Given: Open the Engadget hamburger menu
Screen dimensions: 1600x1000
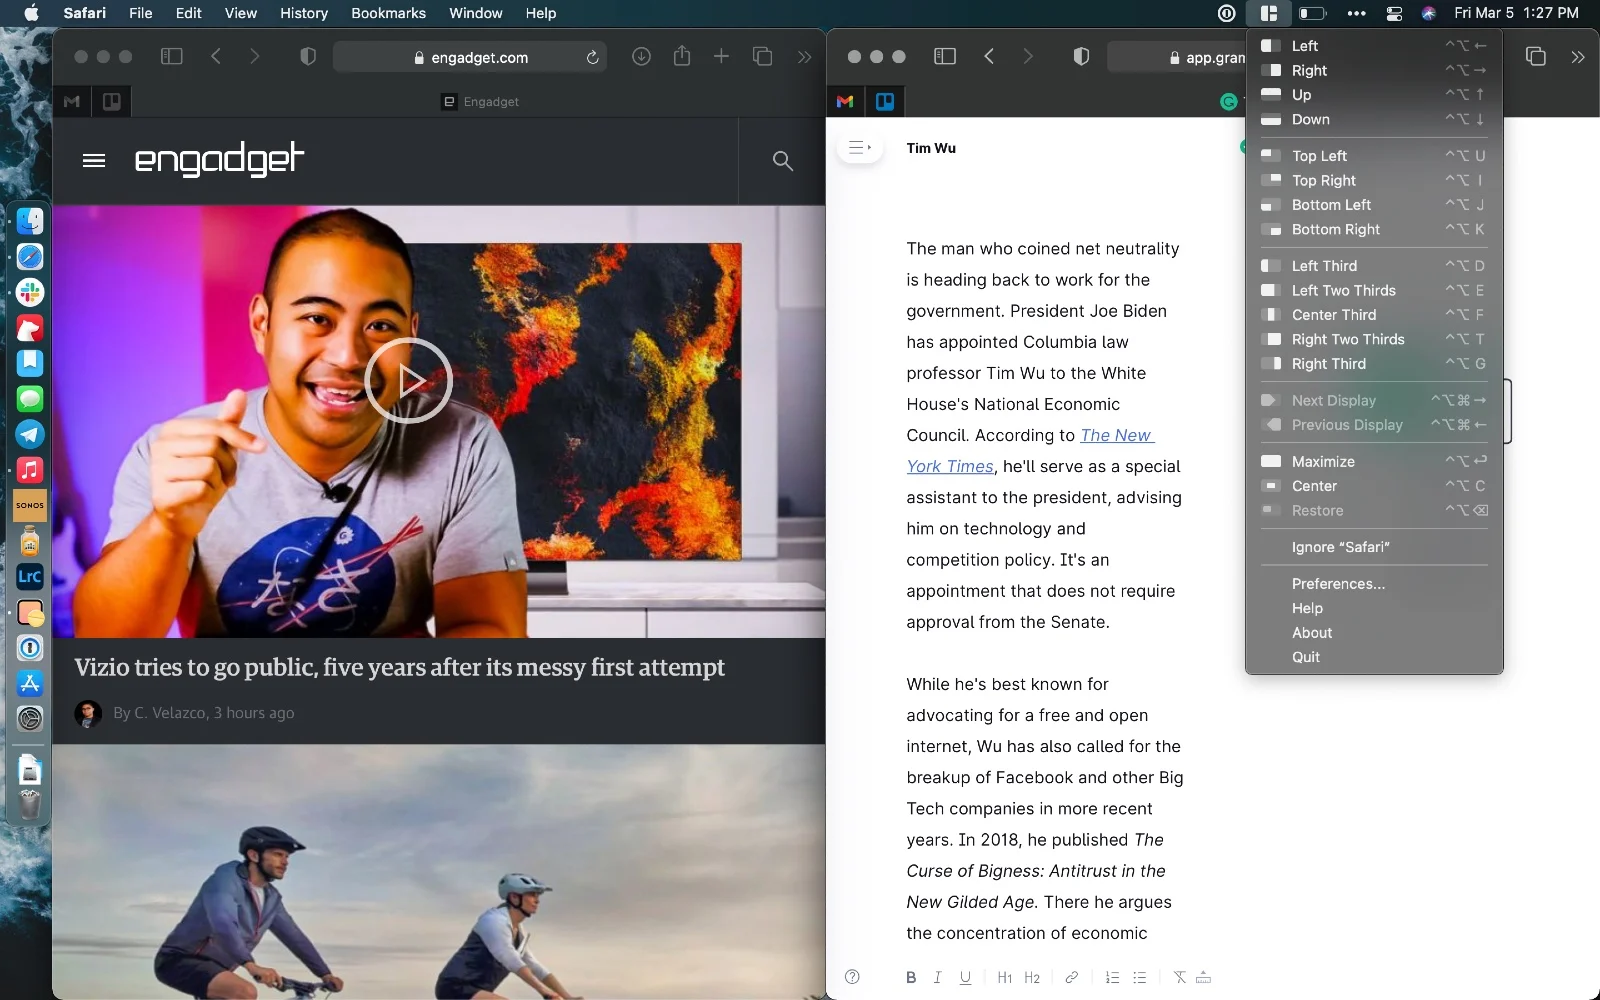Looking at the screenshot, I should pos(94,161).
